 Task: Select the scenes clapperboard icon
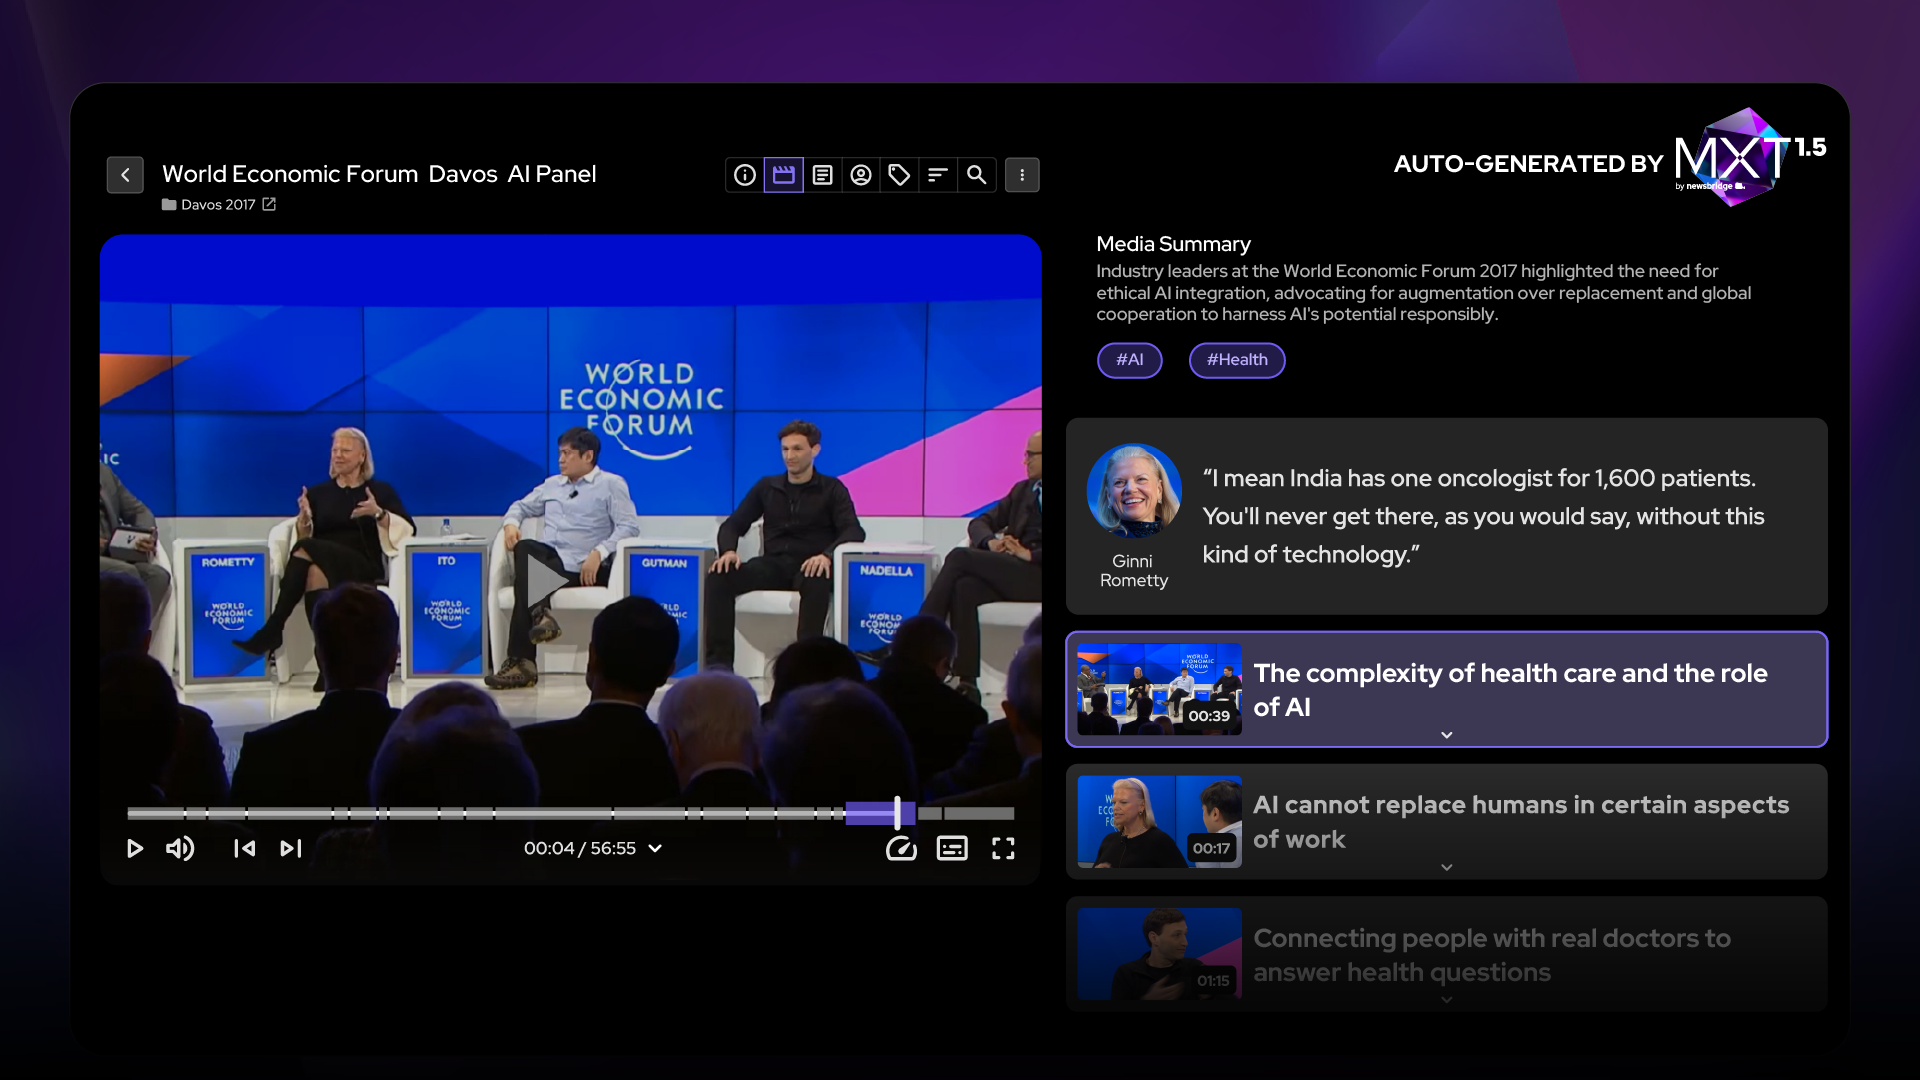783,174
